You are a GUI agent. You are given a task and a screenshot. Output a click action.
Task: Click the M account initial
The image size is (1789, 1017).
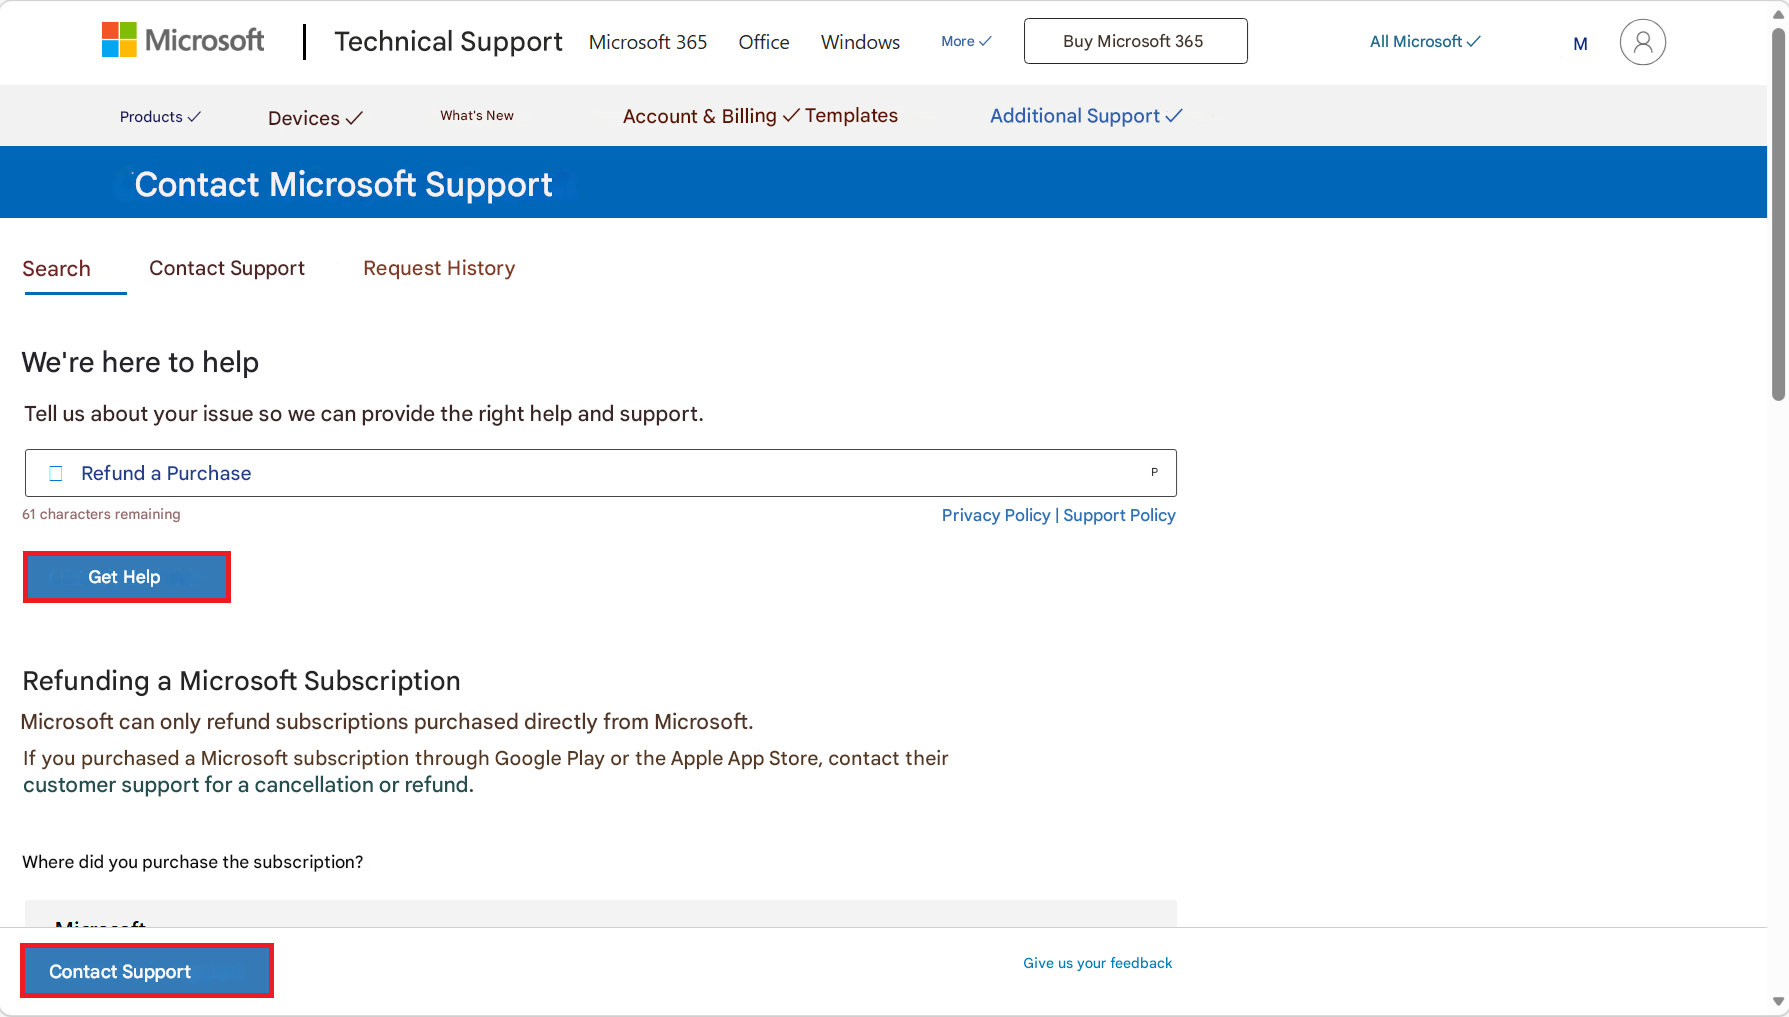[x=1580, y=44]
